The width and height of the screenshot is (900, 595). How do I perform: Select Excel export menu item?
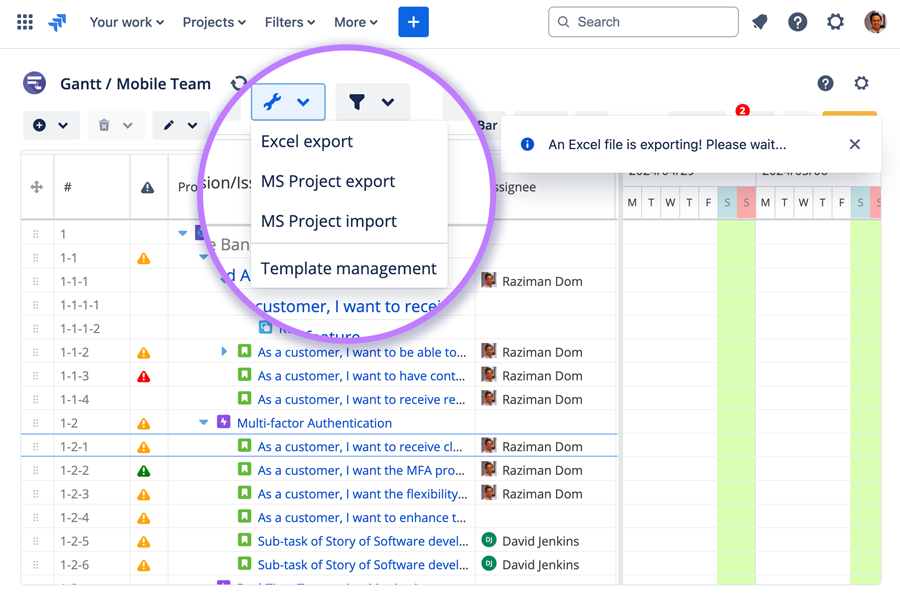[349, 142]
